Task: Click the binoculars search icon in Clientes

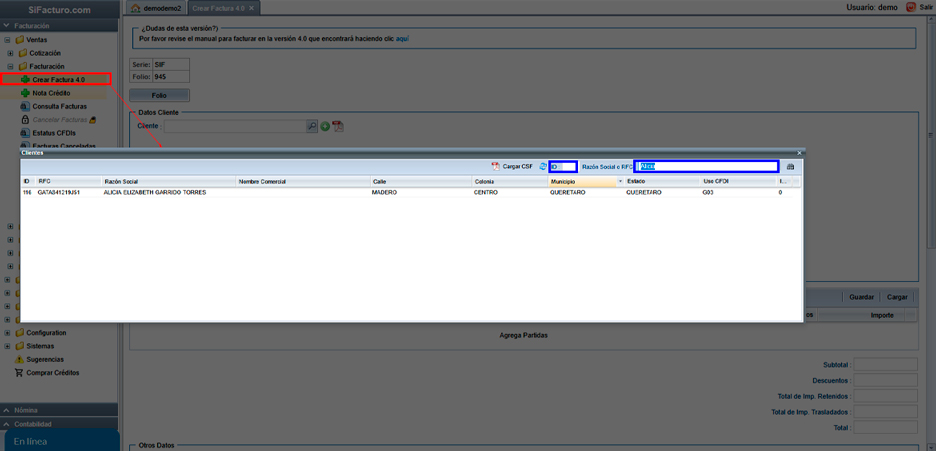Action: pyautogui.click(x=791, y=167)
